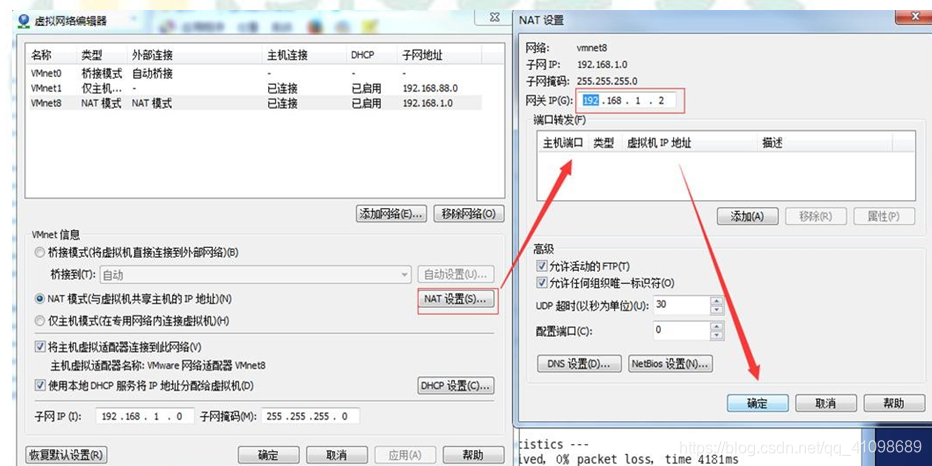Screen dimensions: 932x466
Task: Click 取消 in Virtual Network Editor
Action: [336, 455]
